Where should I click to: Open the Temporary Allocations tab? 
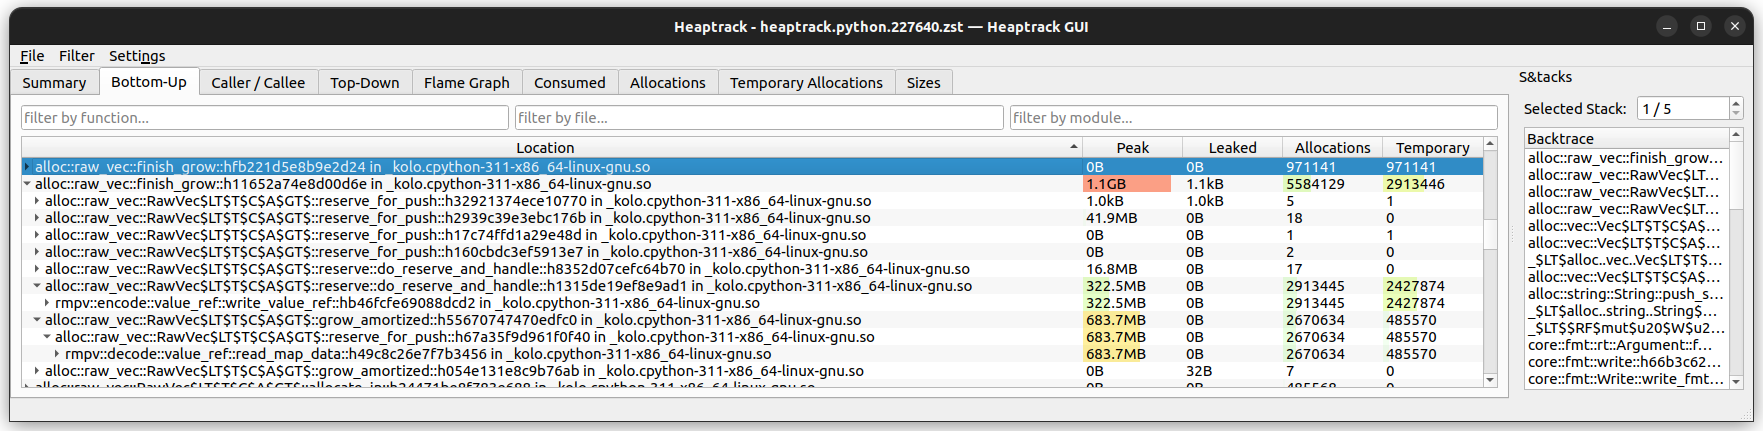pyautogui.click(x=806, y=83)
